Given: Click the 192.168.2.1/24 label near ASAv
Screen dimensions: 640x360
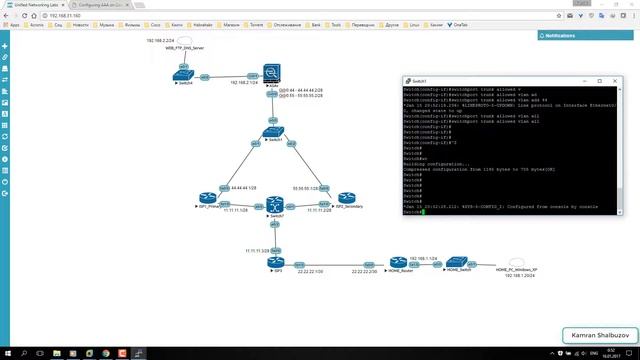Looking at the screenshot, I should tap(244, 82).
